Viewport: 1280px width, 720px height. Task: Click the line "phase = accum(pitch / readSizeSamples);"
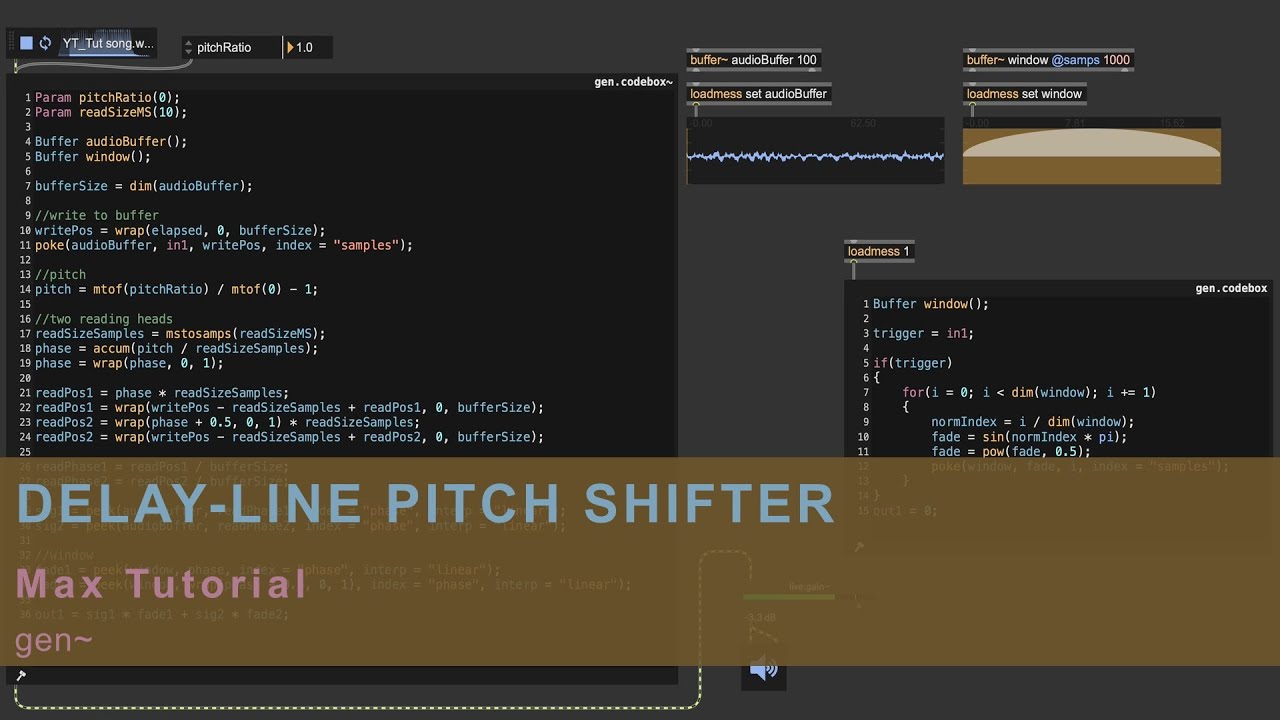pyautogui.click(x=176, y=348)
